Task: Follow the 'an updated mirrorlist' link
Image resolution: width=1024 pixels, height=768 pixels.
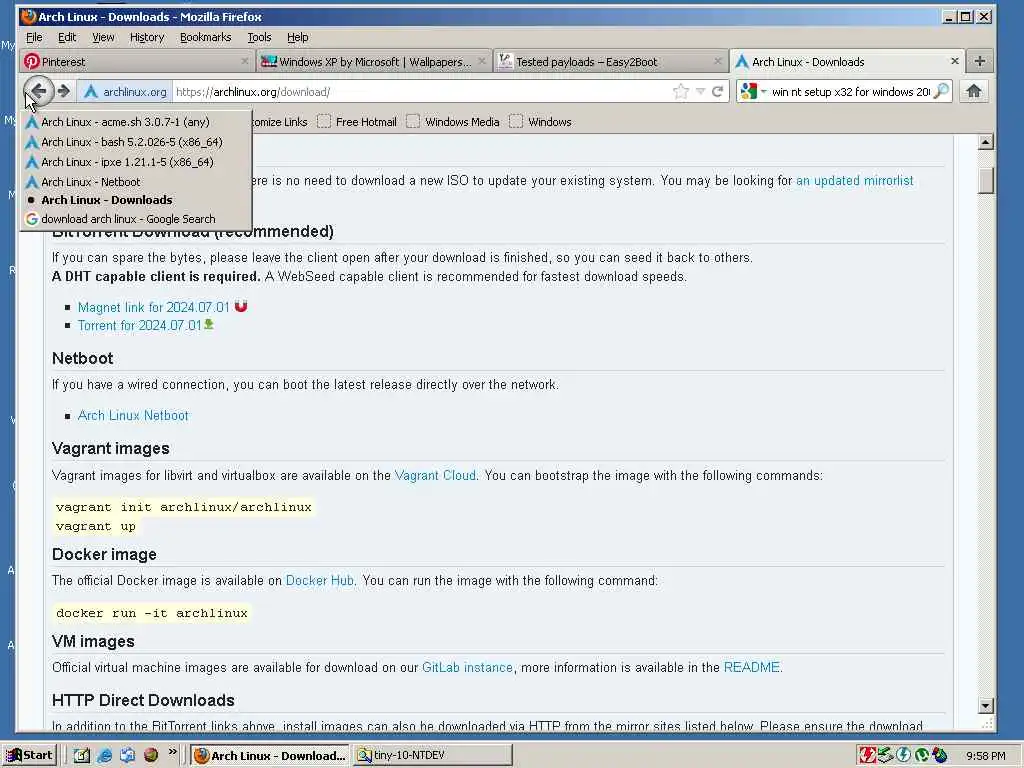Action: pyautogui.click(x=854, y=180)
